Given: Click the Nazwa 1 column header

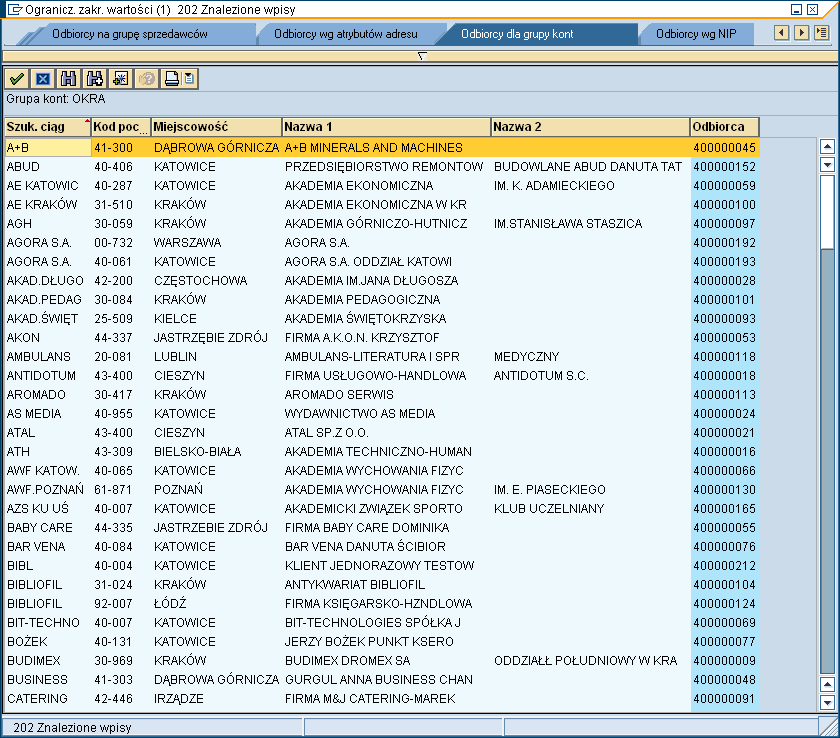Looking at the screenshot, I should [386, 127].
